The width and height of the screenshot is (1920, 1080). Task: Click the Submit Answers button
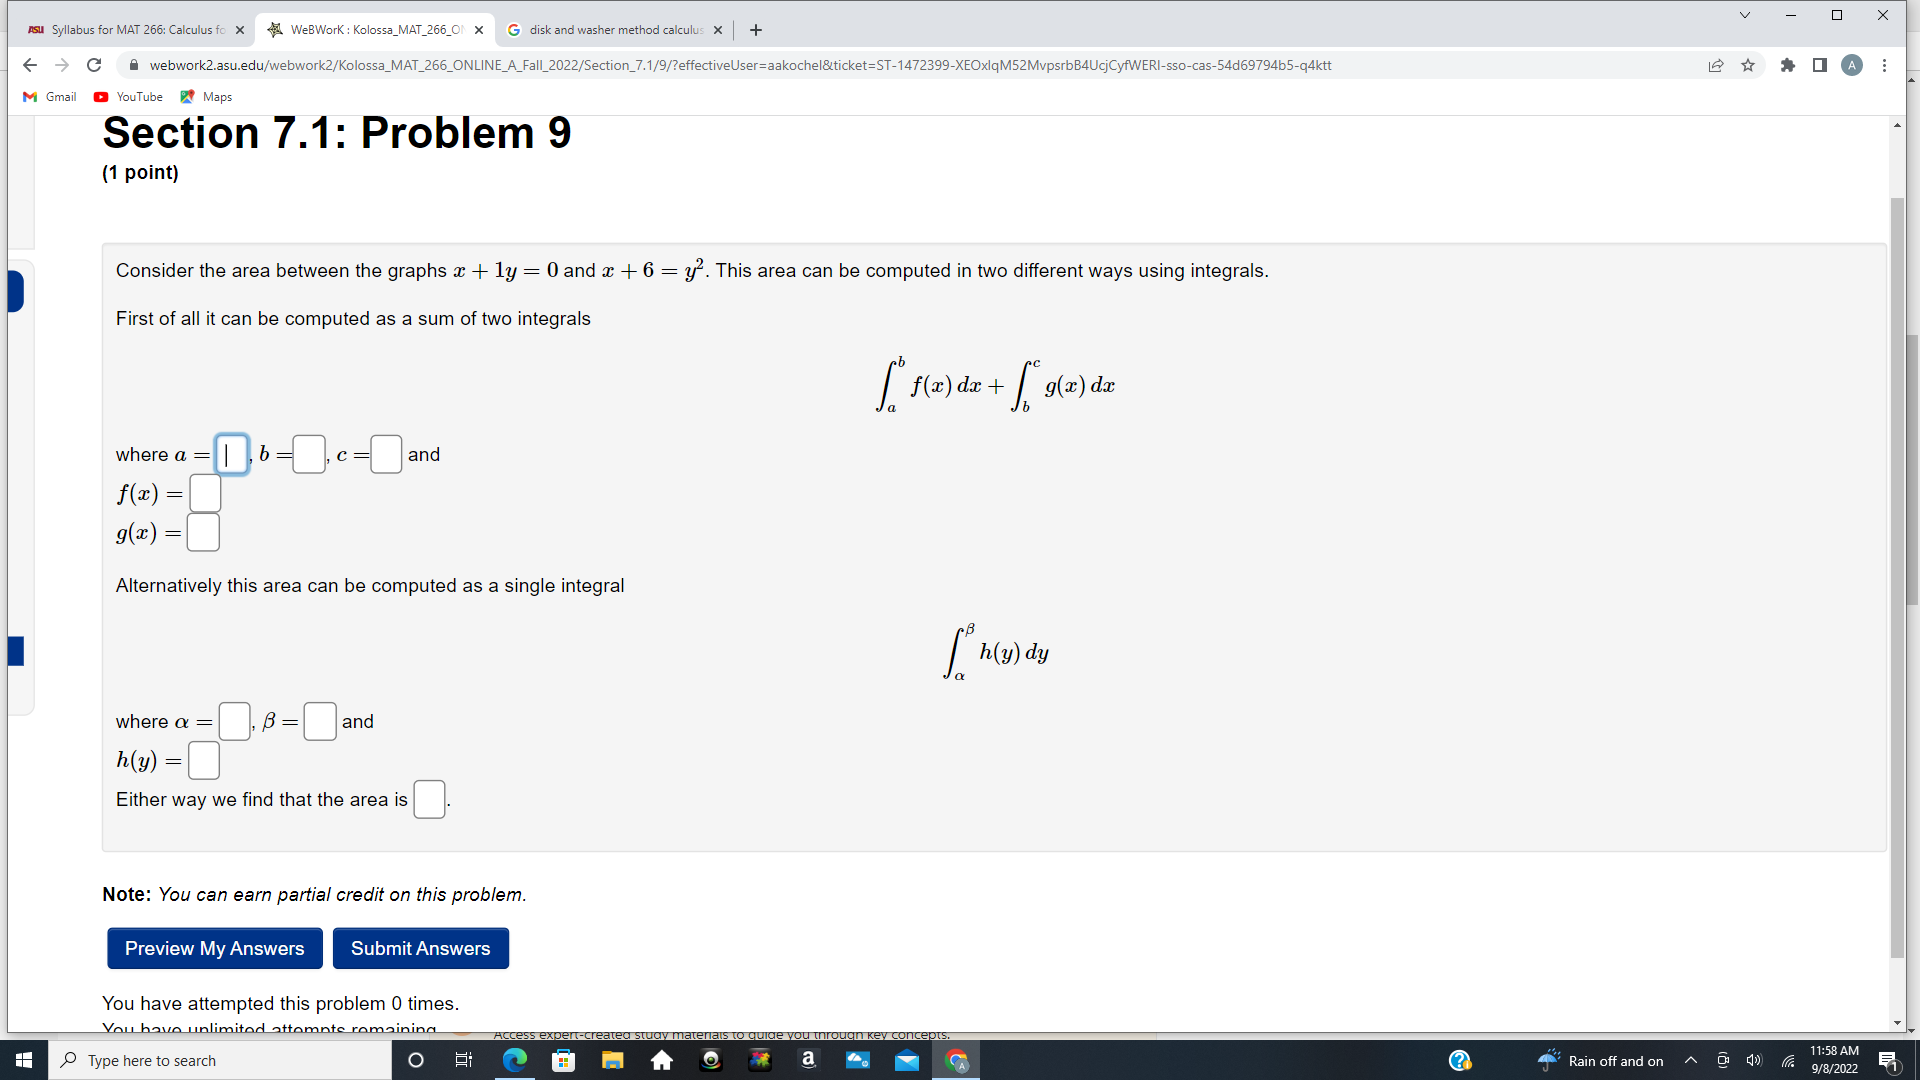(420, 948)
